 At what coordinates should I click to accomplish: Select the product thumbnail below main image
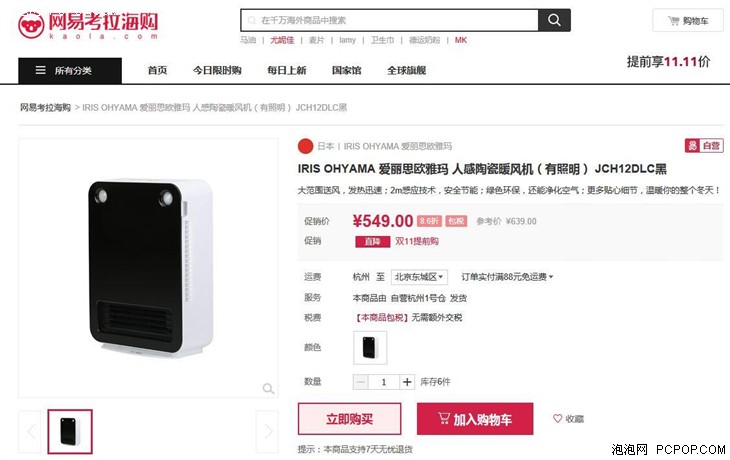click(70, 432)
